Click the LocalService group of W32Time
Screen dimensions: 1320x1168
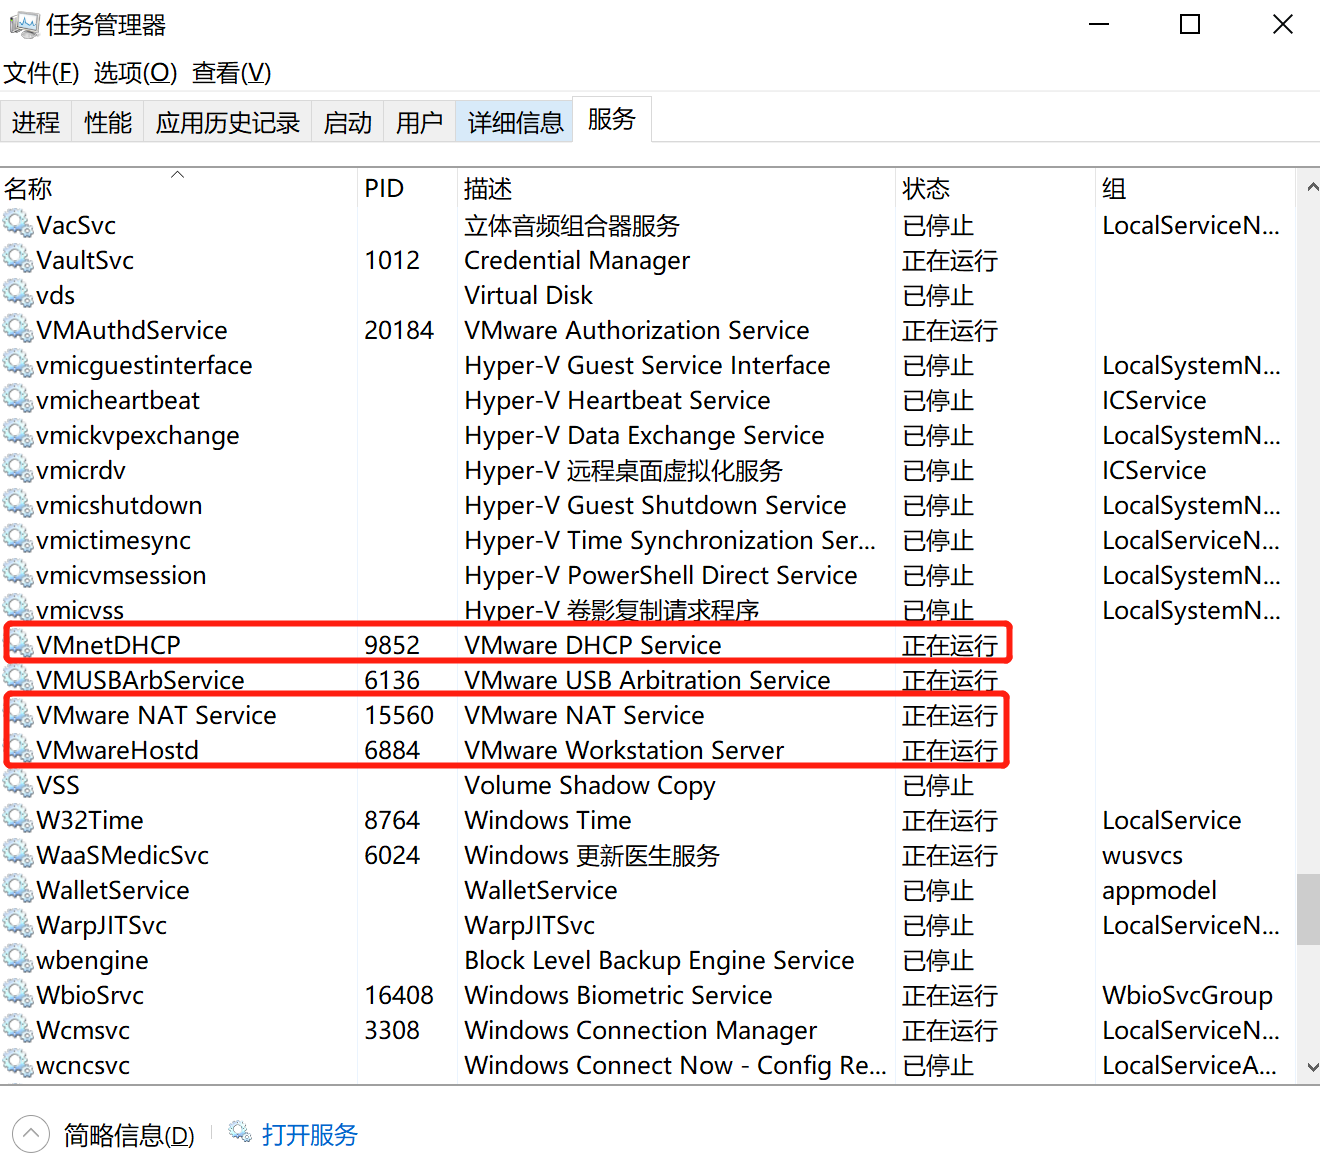click(1171, 820)
